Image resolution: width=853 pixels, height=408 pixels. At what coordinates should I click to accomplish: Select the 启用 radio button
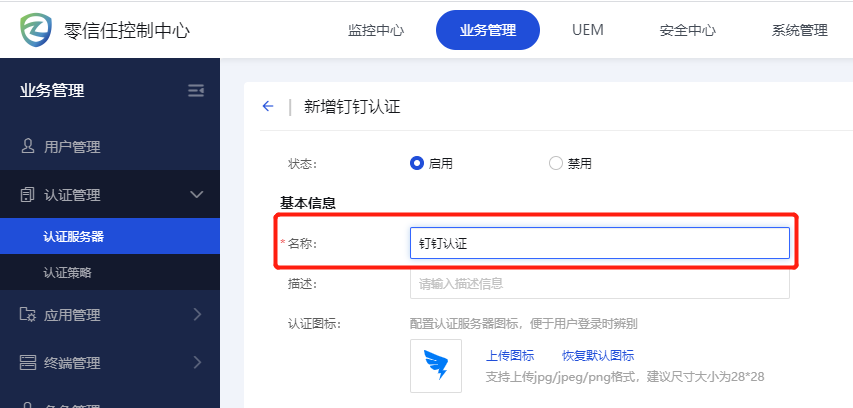(x=417, y=163)
